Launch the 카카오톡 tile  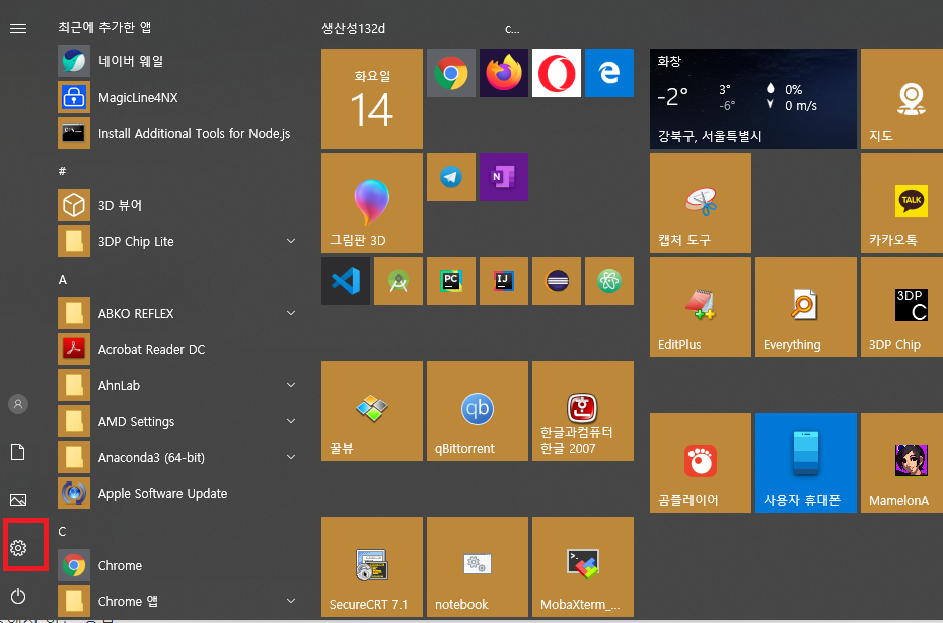coord(902,203)
